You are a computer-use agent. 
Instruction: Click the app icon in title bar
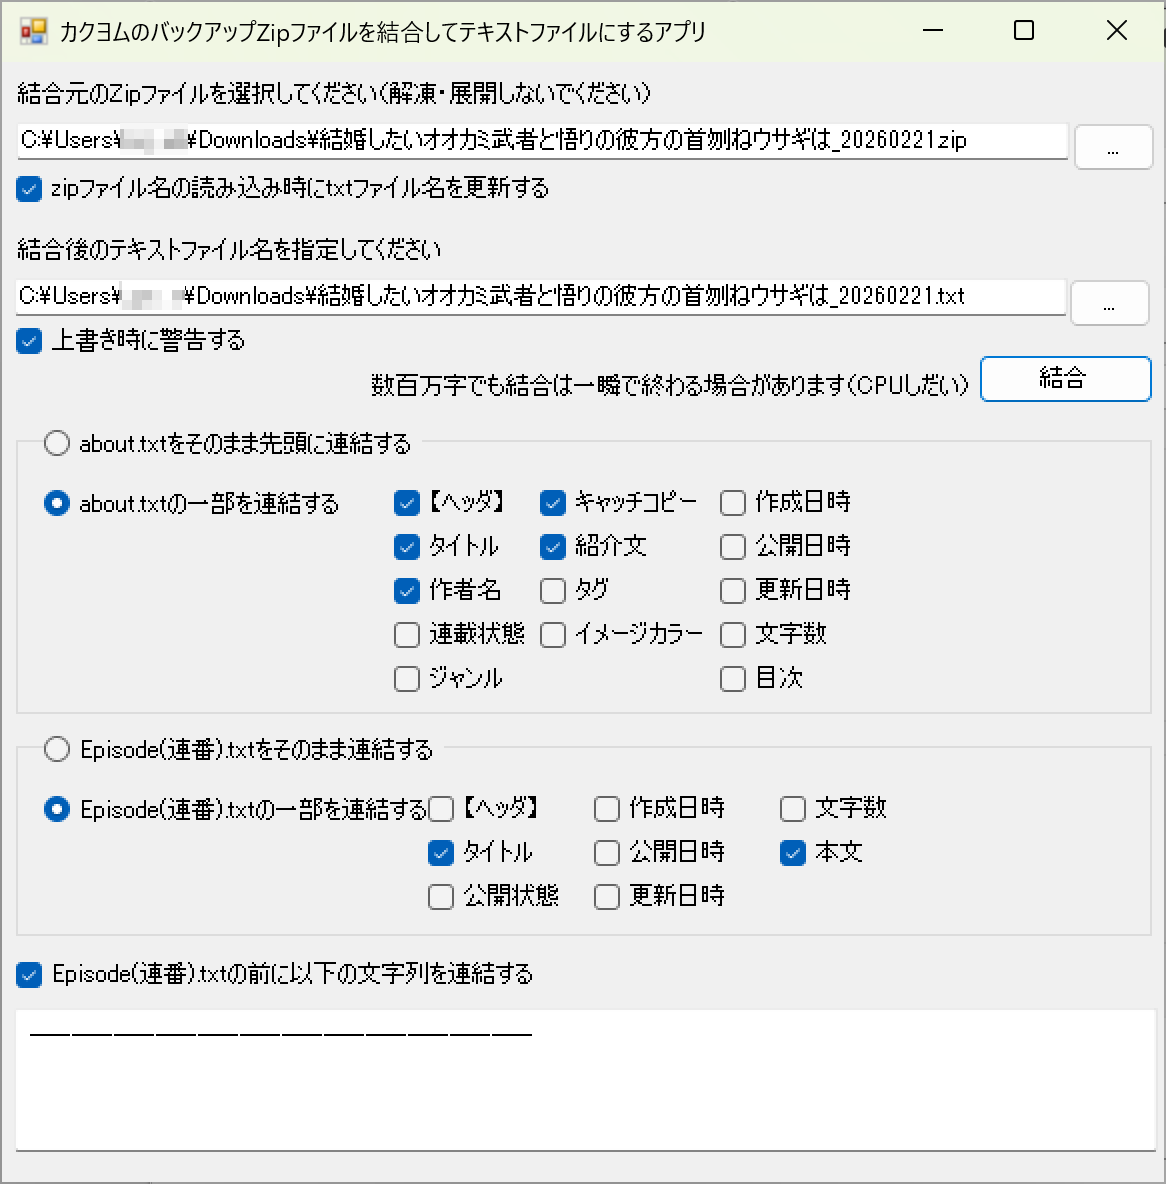tap(33, 31)
